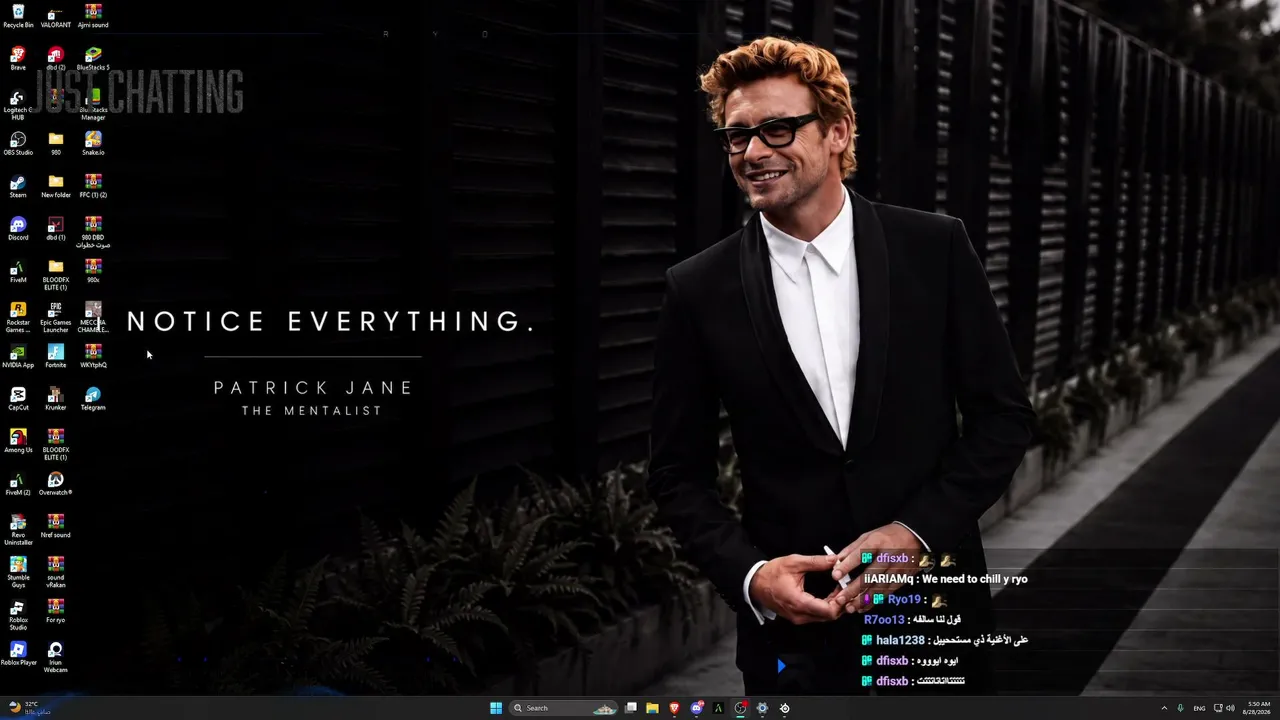Open BlueStacks Manager shortcut
The width and height of the screenshot is (1280, 720).
point(93,104)
